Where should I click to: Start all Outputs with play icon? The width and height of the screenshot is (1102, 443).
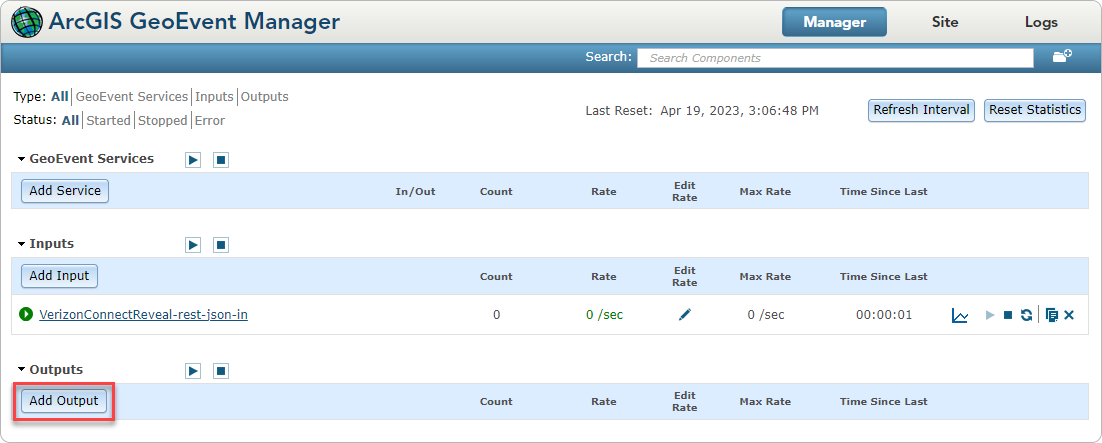tap(193, 371)
